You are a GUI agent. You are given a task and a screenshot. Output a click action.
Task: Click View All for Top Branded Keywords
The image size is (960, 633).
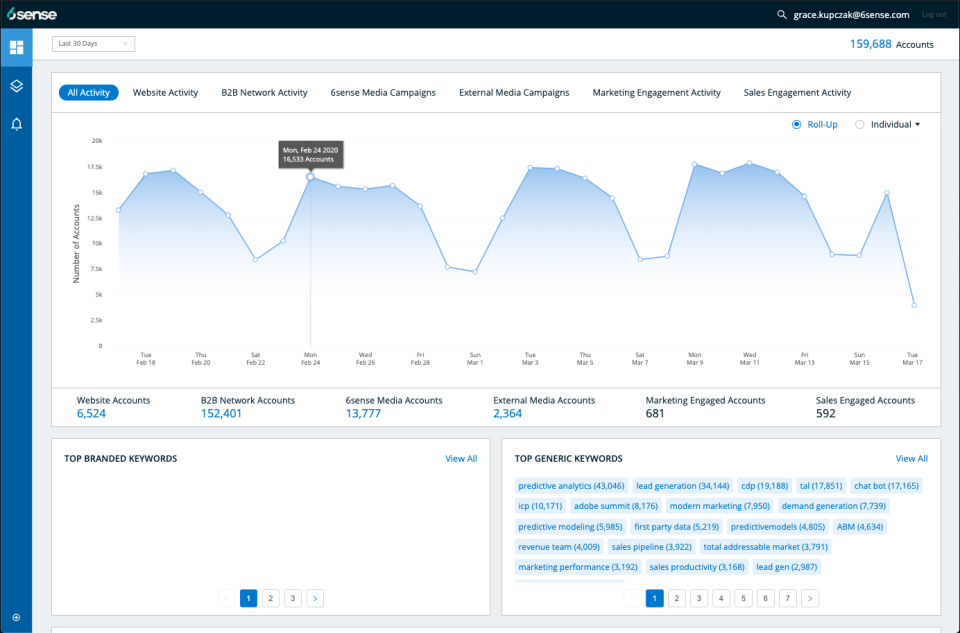pyautogui.click(x=460, y=458)
